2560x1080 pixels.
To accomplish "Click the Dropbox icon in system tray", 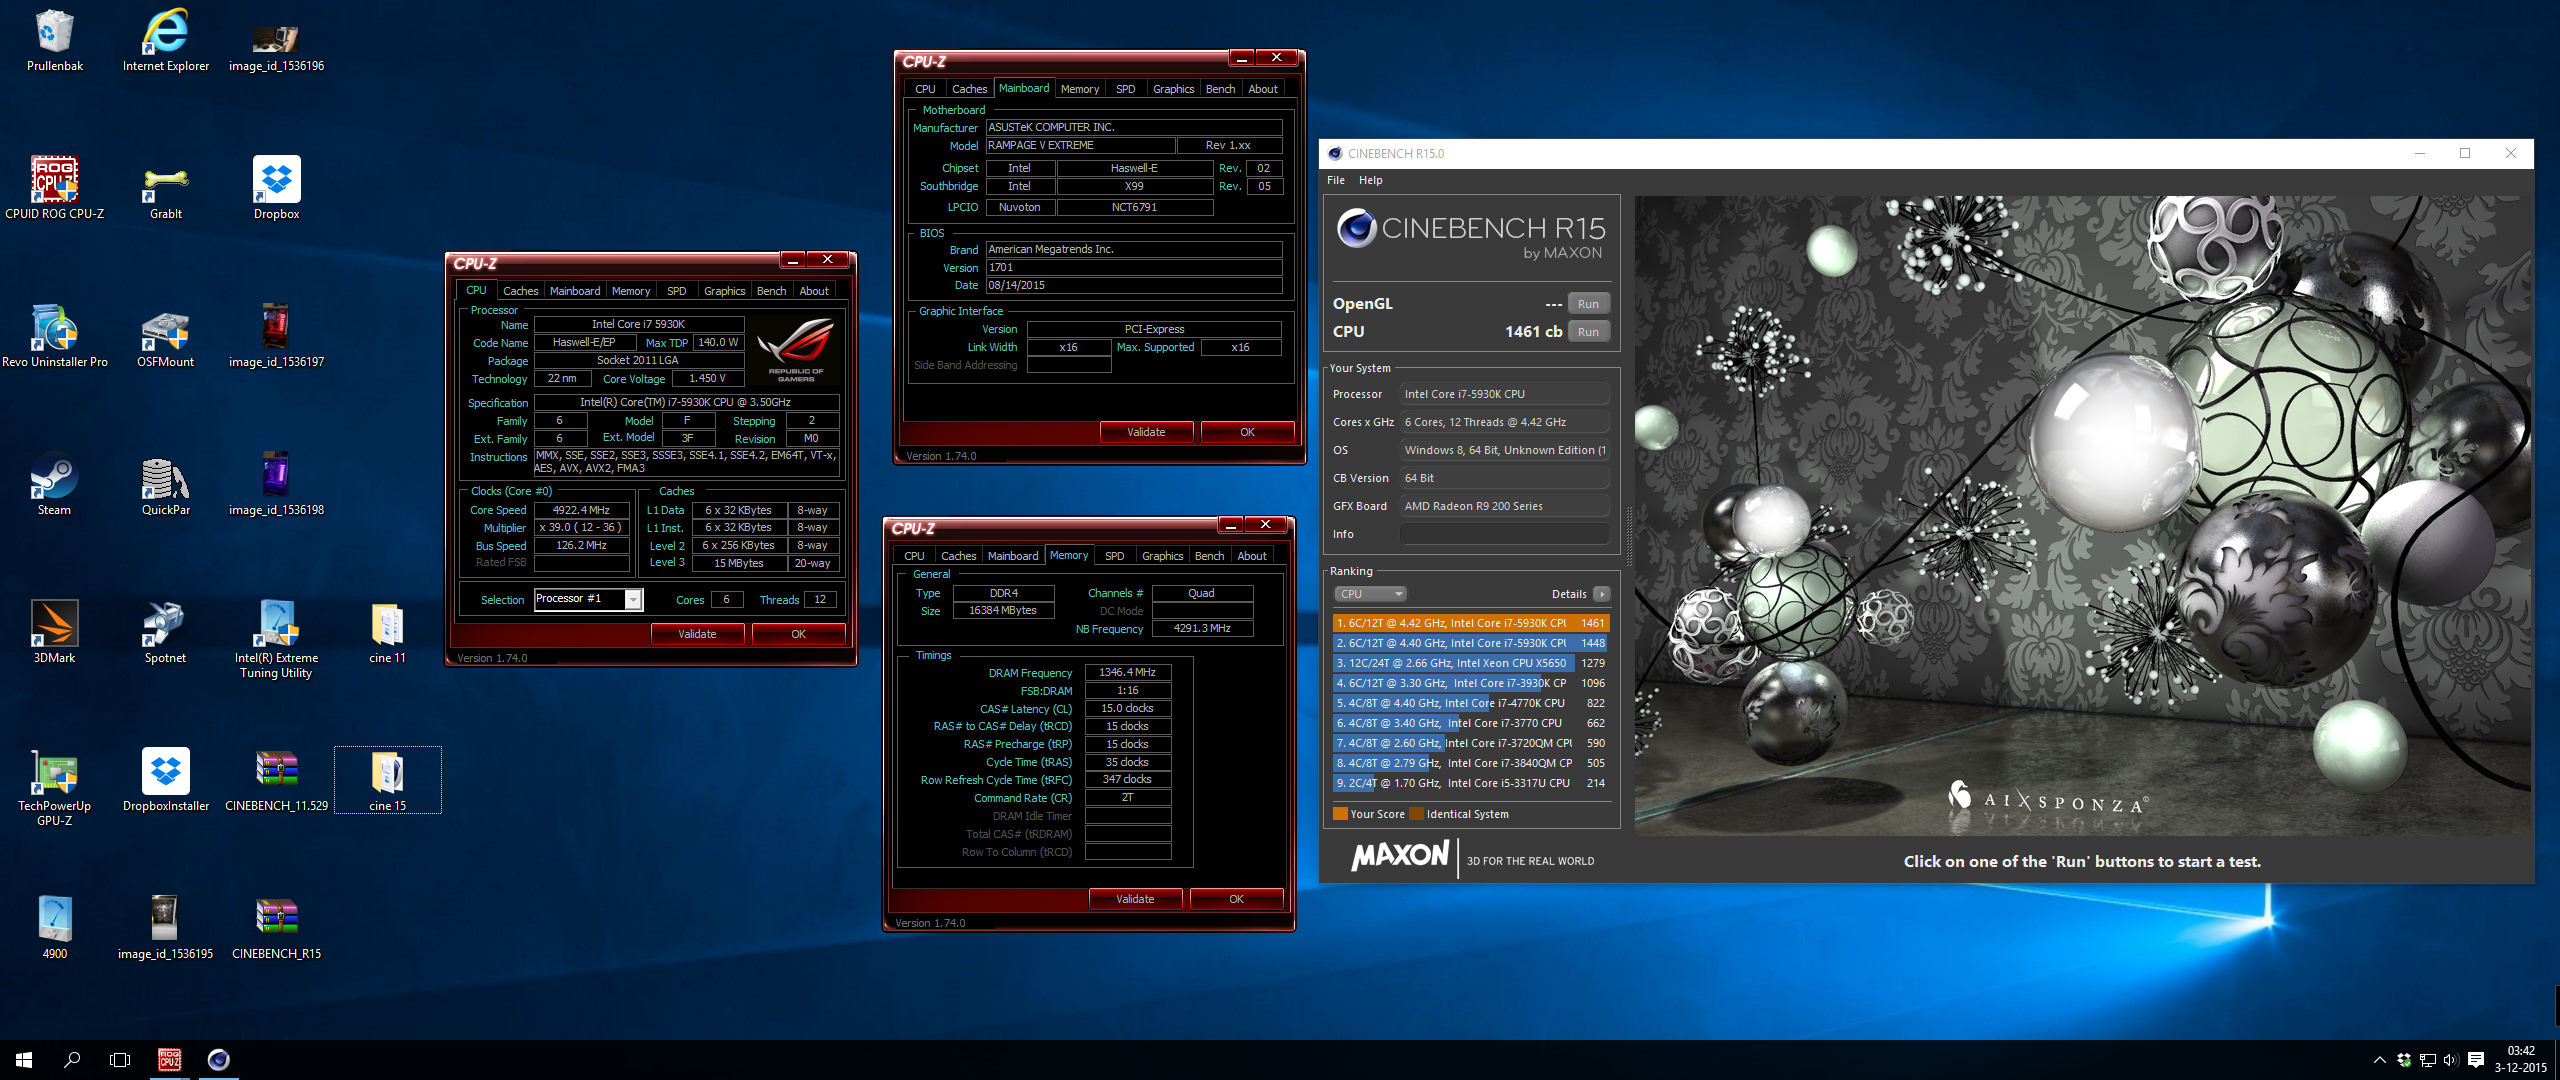I will (2404, 1060).
